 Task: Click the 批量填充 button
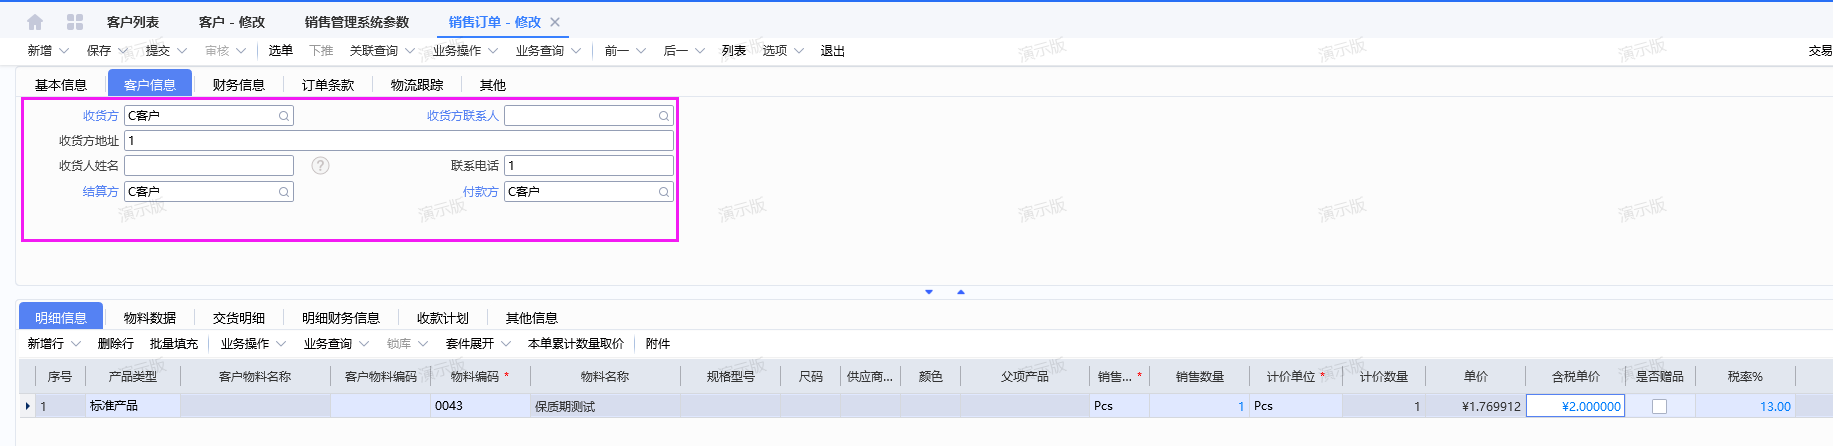174,344
